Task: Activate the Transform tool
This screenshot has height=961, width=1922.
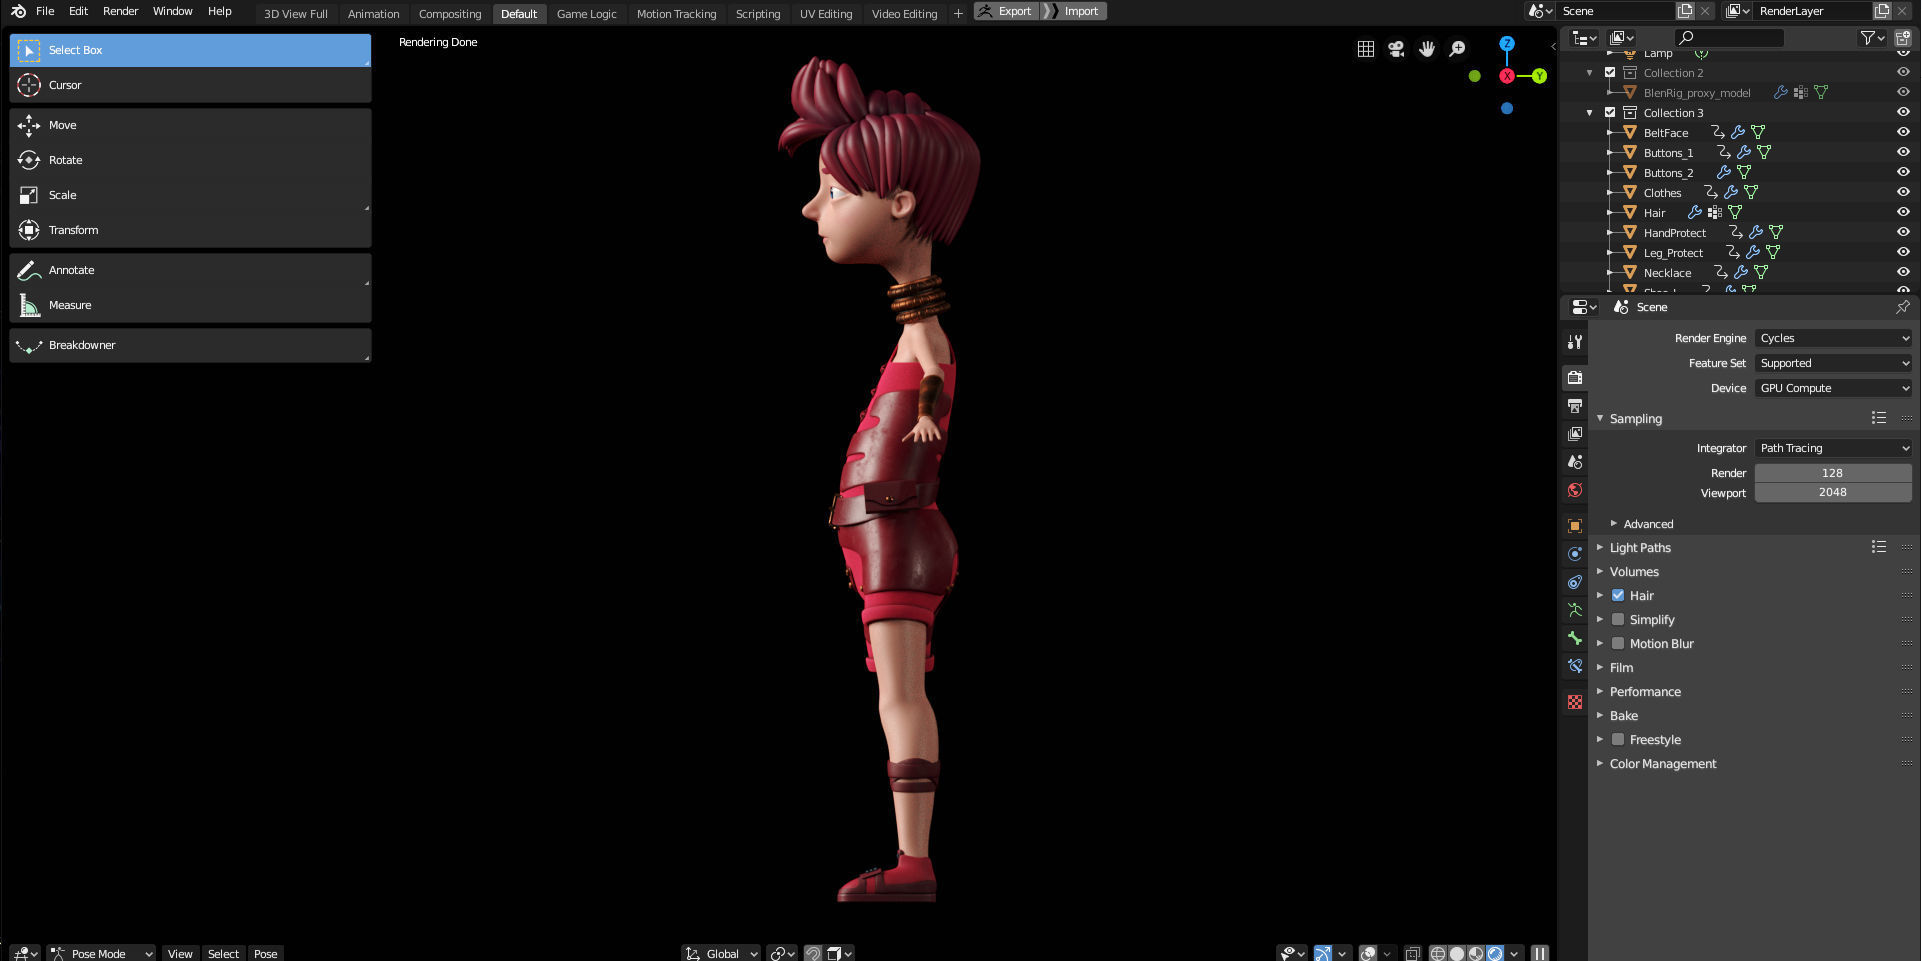Action: [x=190, y=230]
